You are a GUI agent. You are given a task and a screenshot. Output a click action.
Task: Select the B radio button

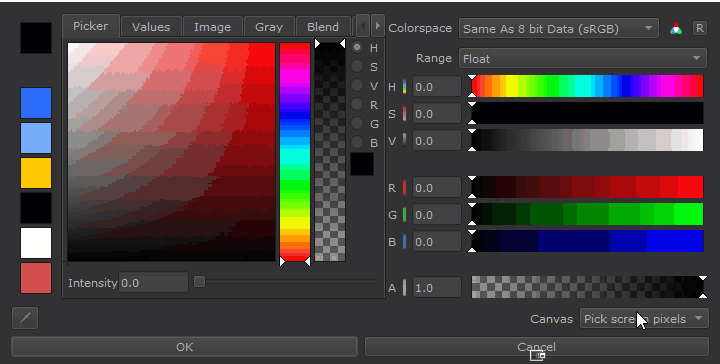(357, 142)
